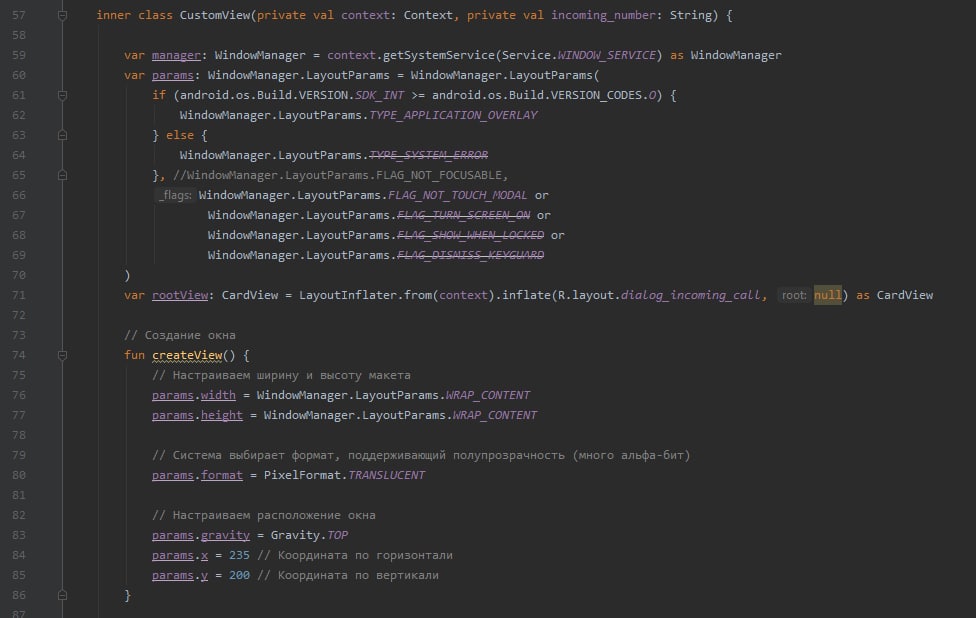Click deprecated FLAG_SHOW_WHEN_LOCKED constant

point(471,235)
